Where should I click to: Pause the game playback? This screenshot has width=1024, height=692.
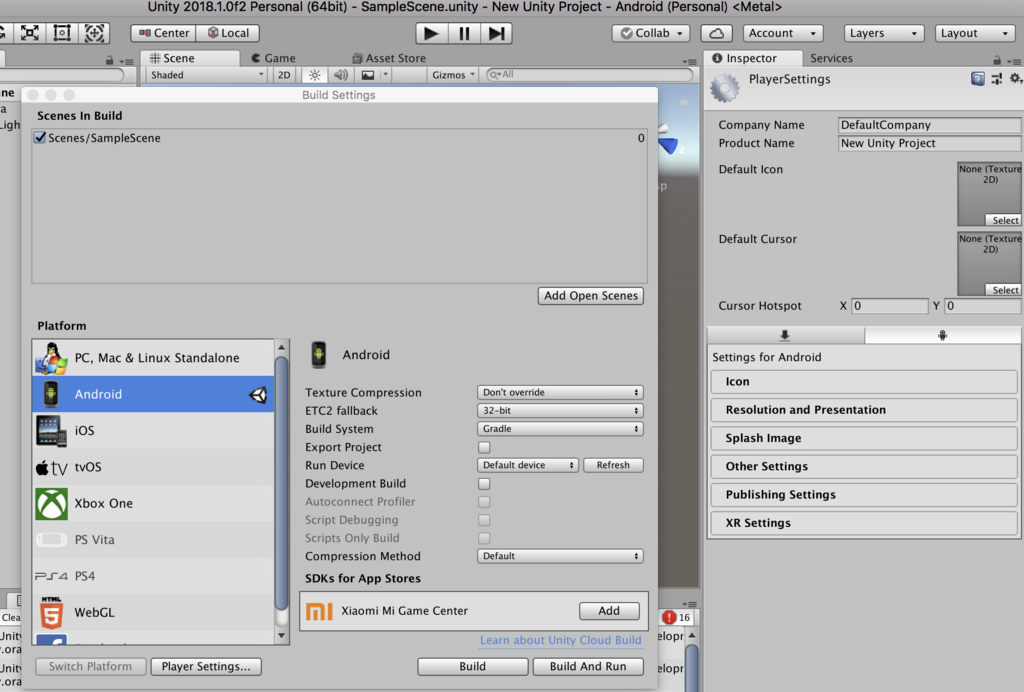[464, 33]
